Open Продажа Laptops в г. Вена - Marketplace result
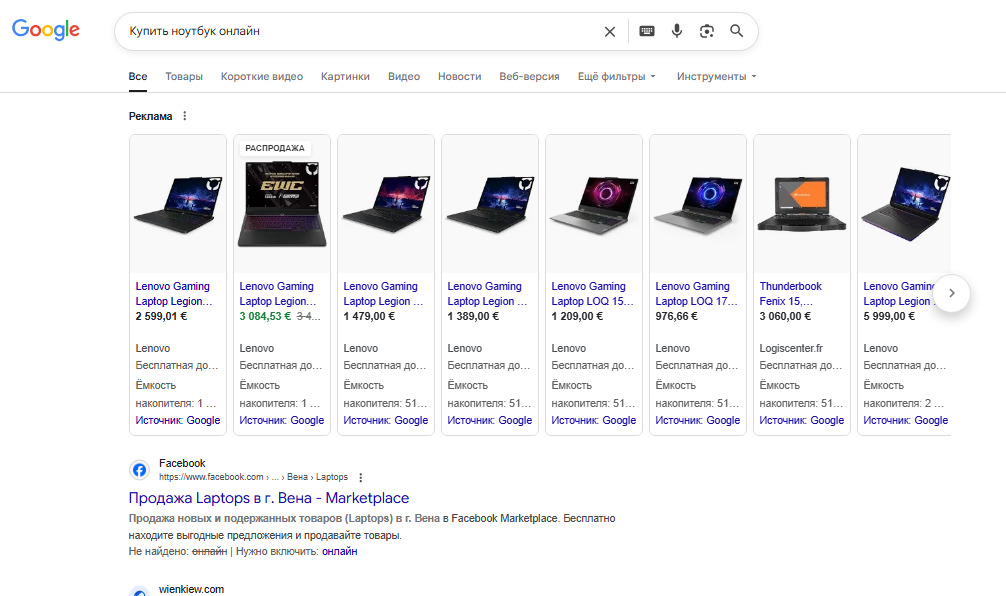The width and height of the screenshot is (1006, 596). tap(269, 498)
